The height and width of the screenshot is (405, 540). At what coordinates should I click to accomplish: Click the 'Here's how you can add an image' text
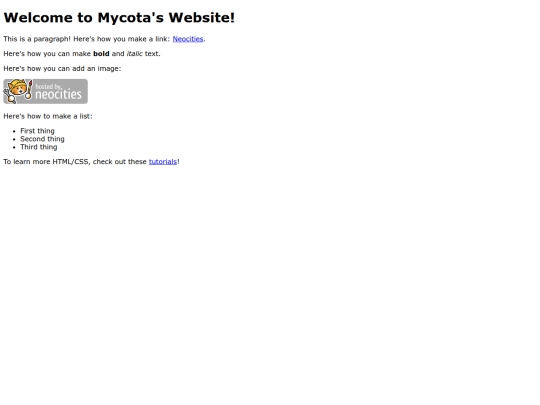pyautogui.click(x=62, y=69)
